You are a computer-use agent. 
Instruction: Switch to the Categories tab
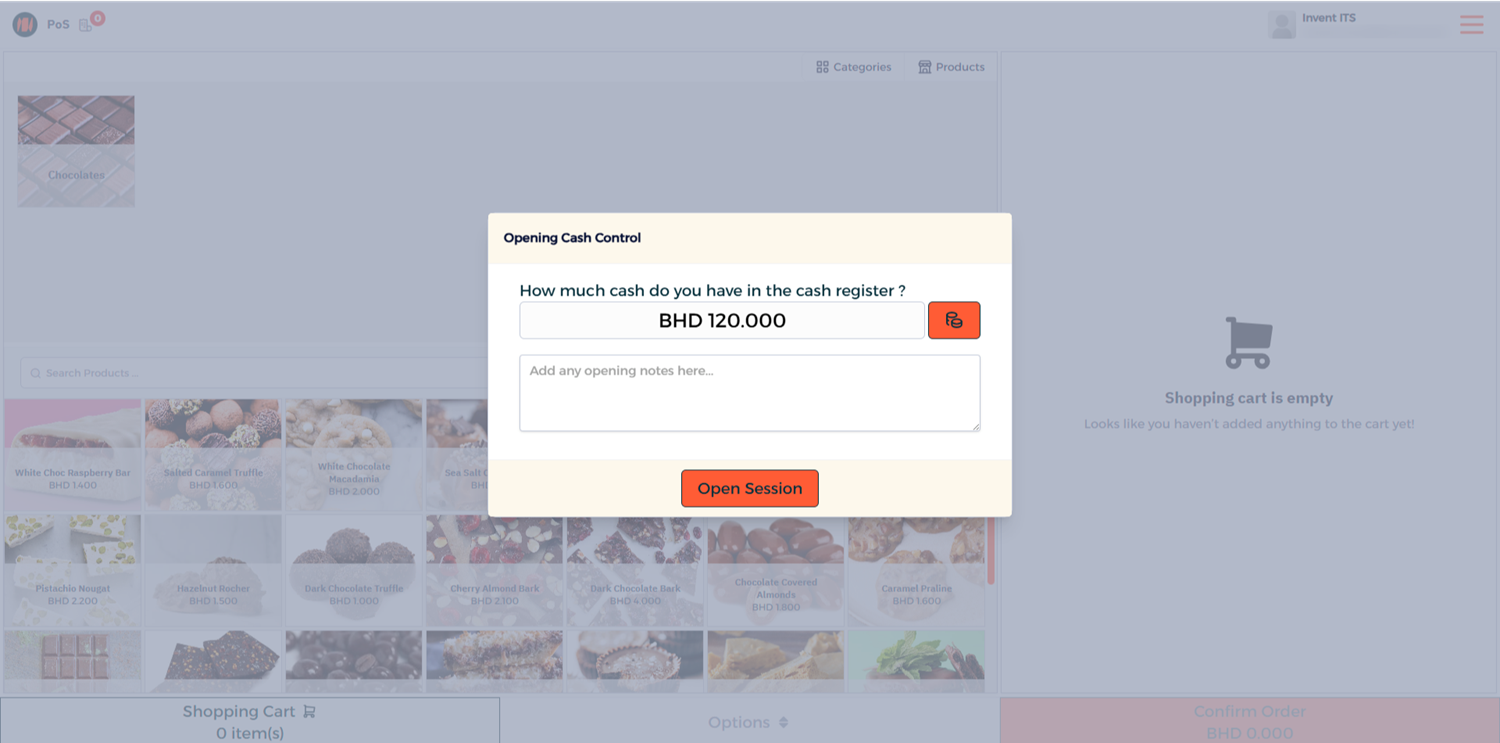coord(853,67)
